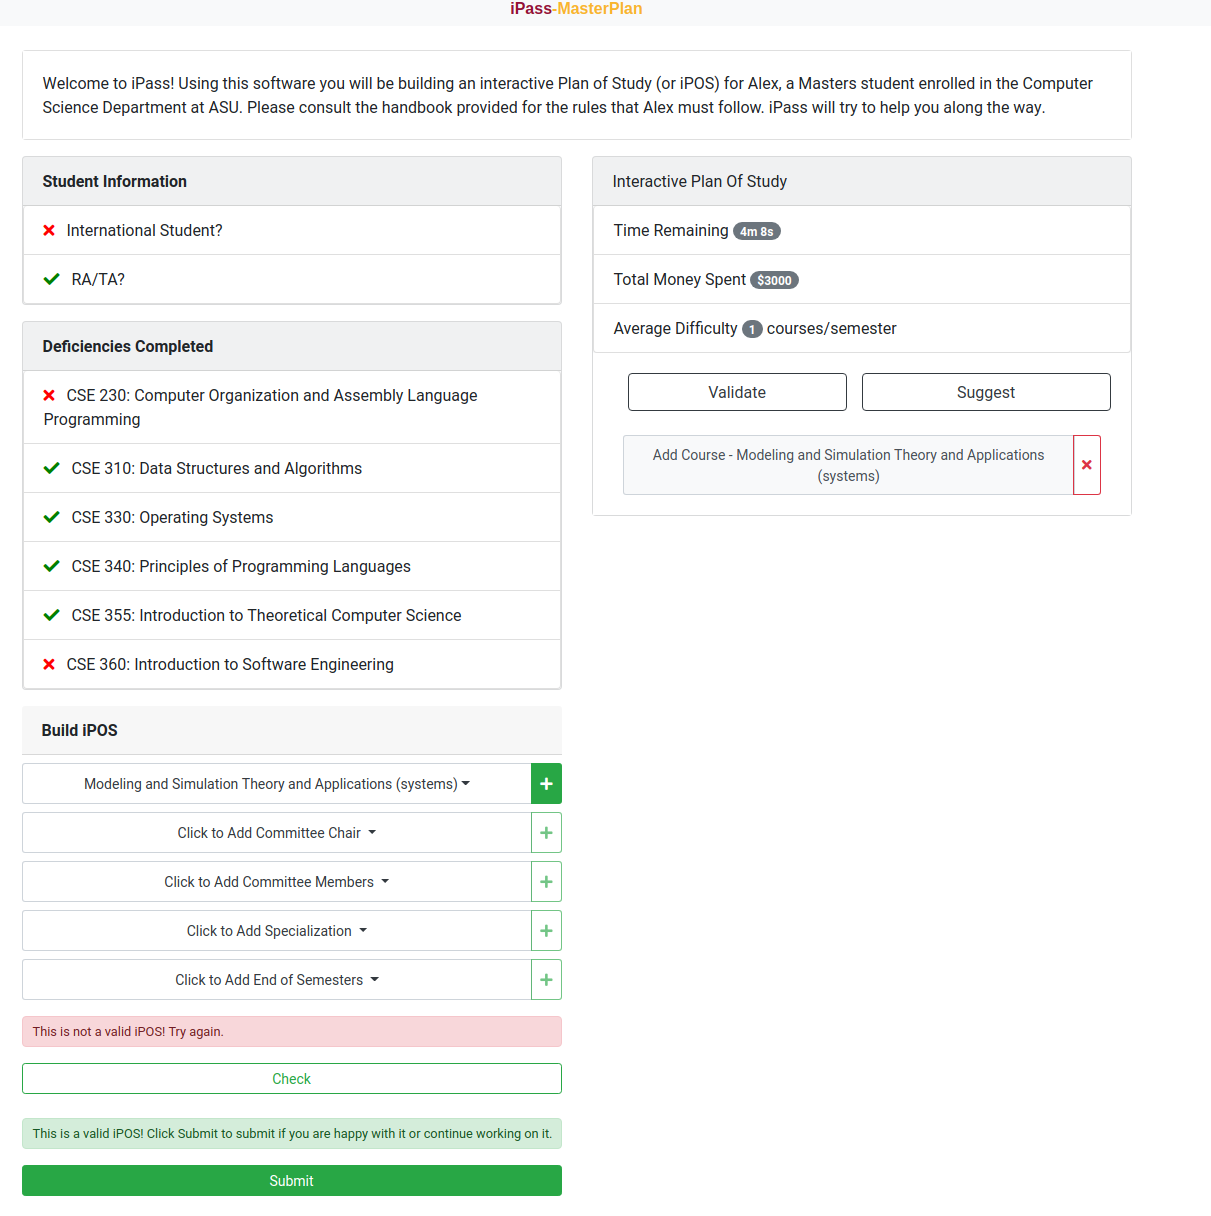
Task: Click the green plus to add Modeling and Simulation program
Action: pyautogui.click(x=546, y=783)
